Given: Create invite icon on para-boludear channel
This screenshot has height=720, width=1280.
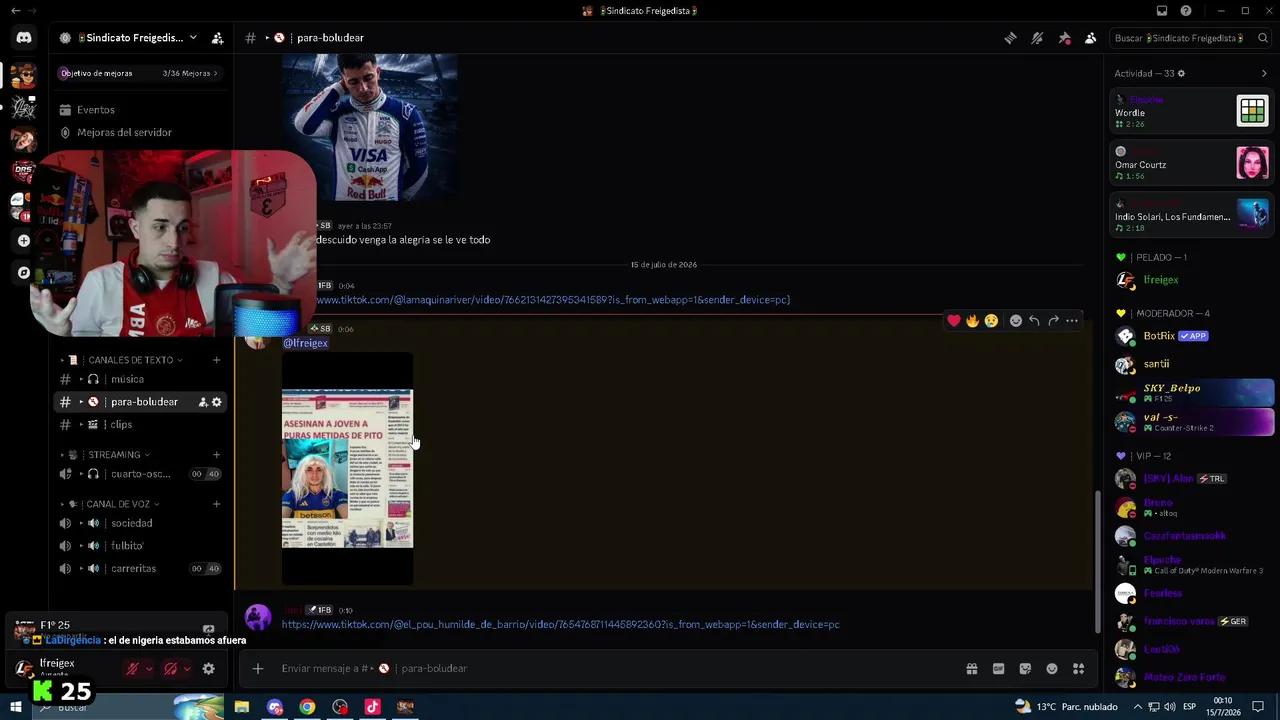Looking at the screenshot, I should (x=203, y=402).
